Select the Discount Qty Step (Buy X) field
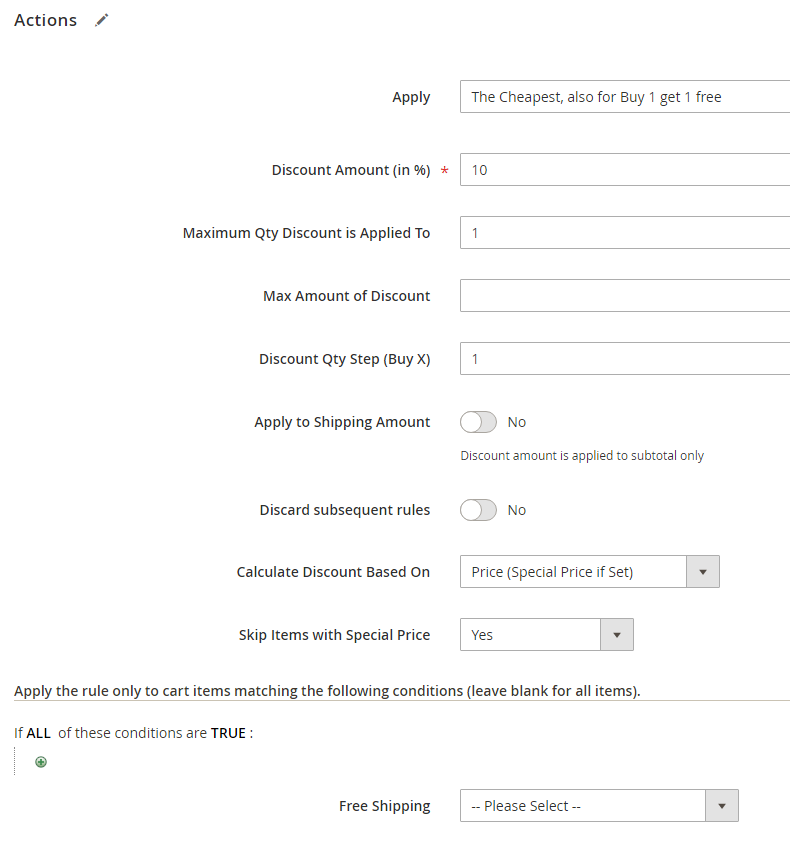Screen dimensions: 790x842 click(624, 359)
